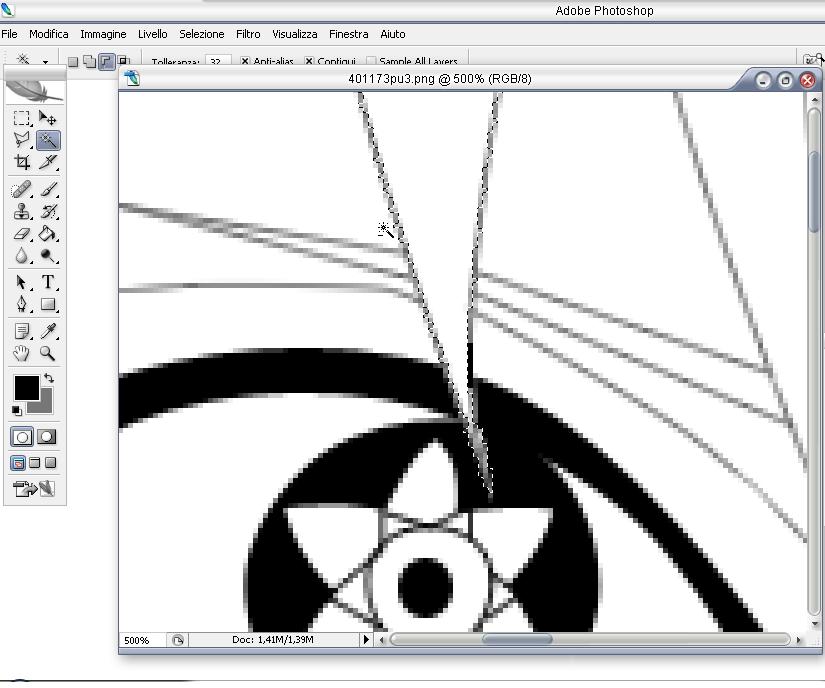This screenshot has width=825, height=688.
Task: Uncheck the Contigui checkbox
Action: coord(309,62)
